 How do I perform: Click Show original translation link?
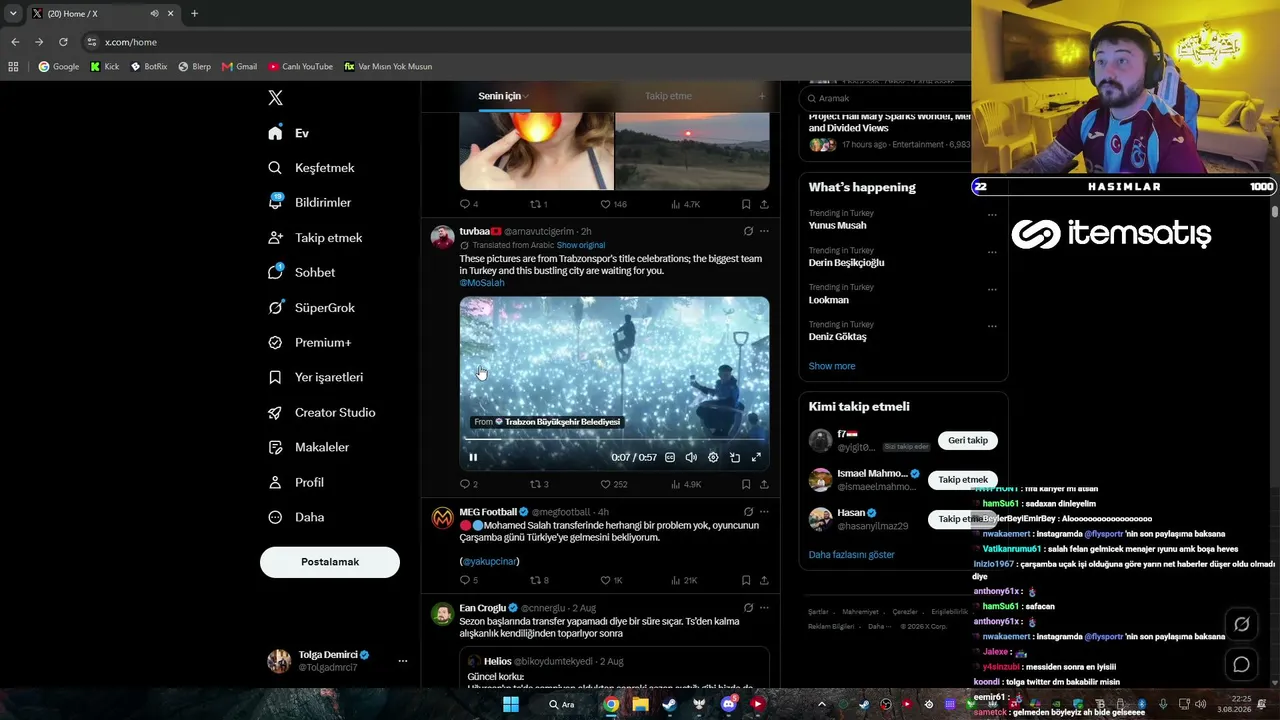tap(581, 246)
